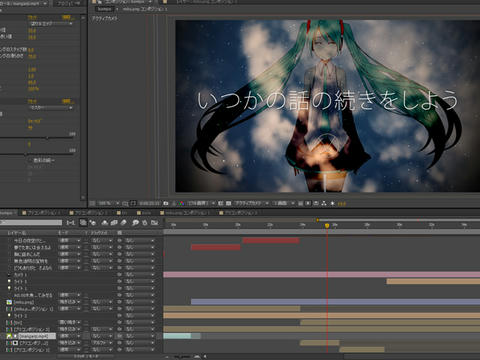This screenshot has height=360, width=480.
Task: Open the fast previews icon in the viewer bar
Action: click(308, 203)
